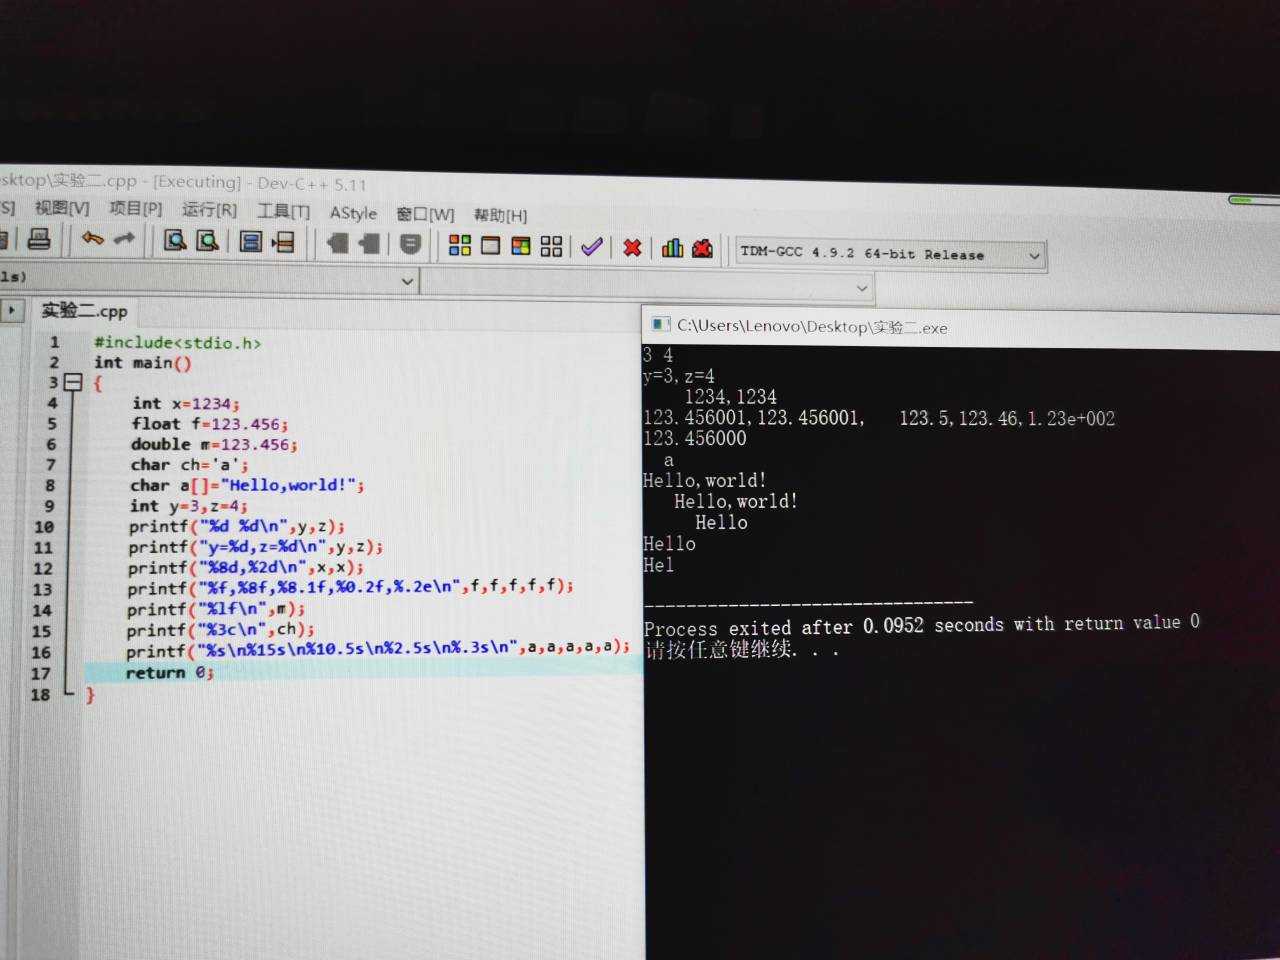The height and width of the screenshot is (960, 1280).
Task: Open the 帮助[H] menu
Action: 500,215
